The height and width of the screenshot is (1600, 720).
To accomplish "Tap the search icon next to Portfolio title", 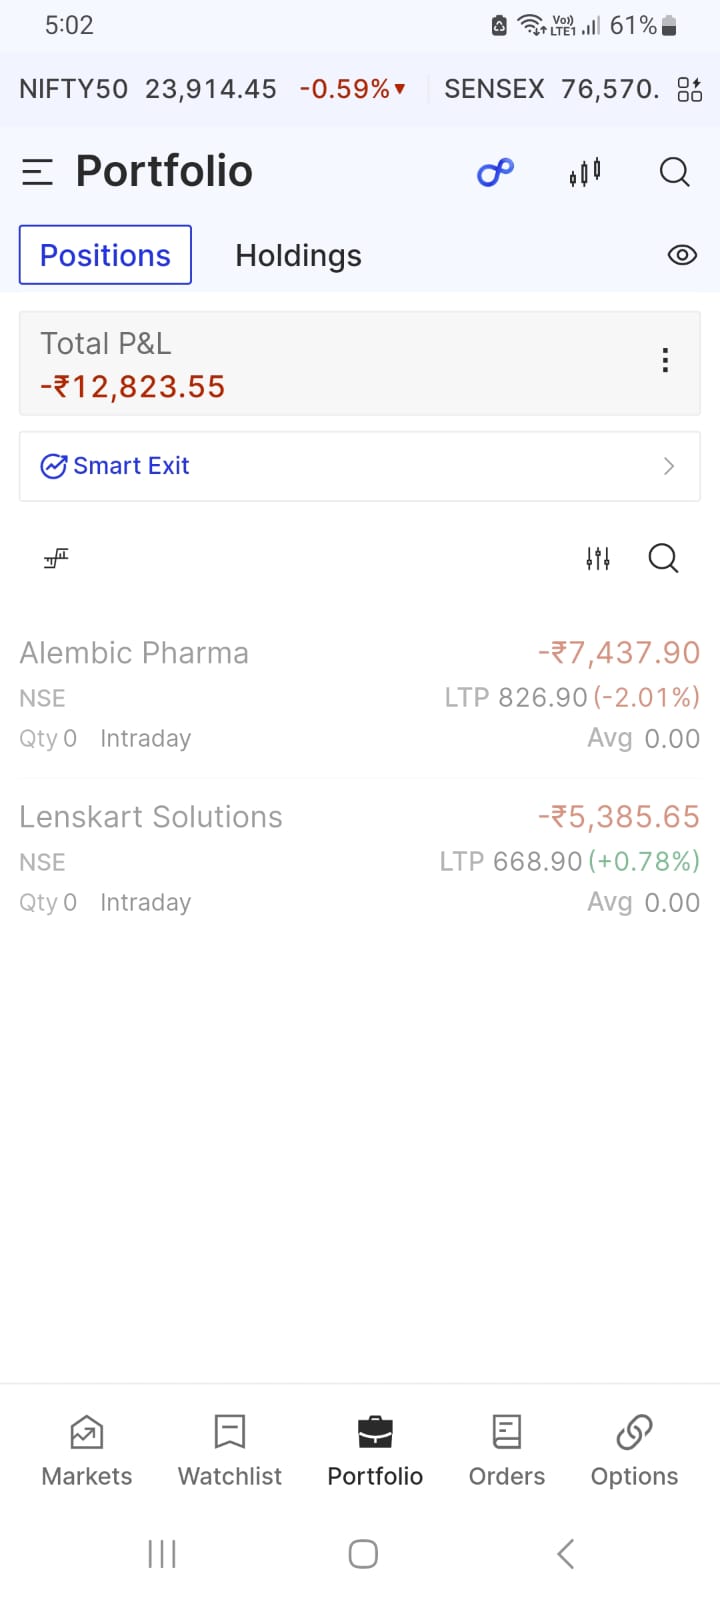I will (x=675, y=172).
